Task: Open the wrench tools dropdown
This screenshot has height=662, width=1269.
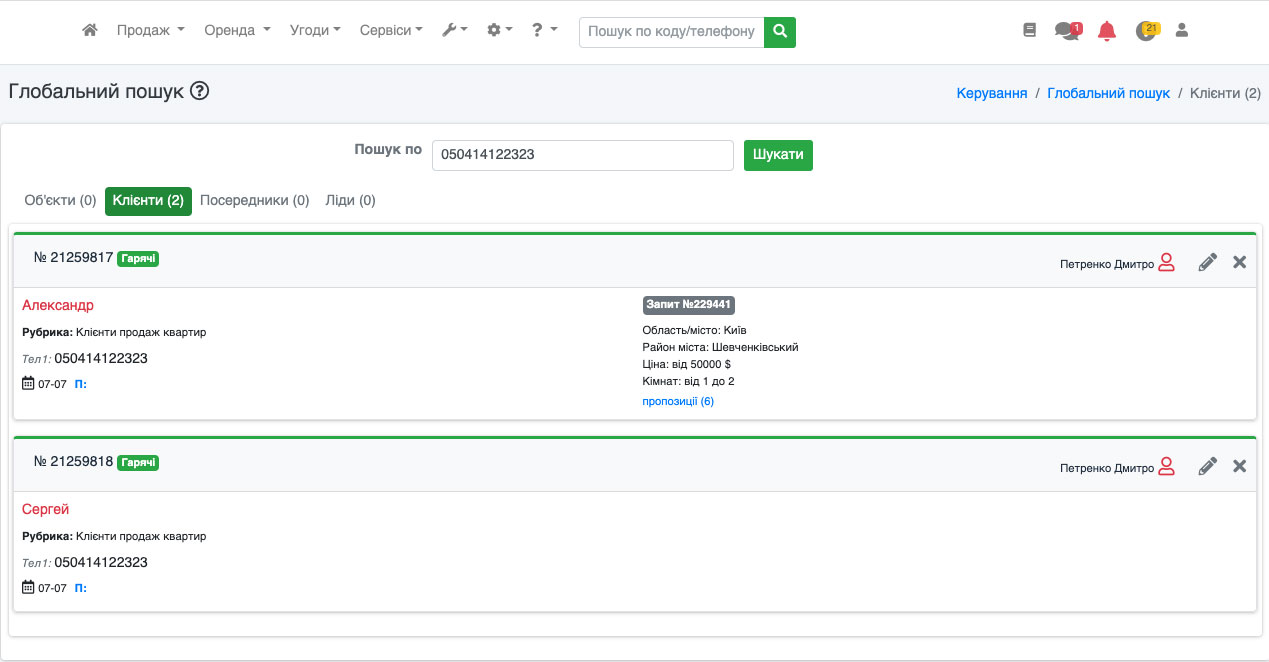Action: click(454, 31)
